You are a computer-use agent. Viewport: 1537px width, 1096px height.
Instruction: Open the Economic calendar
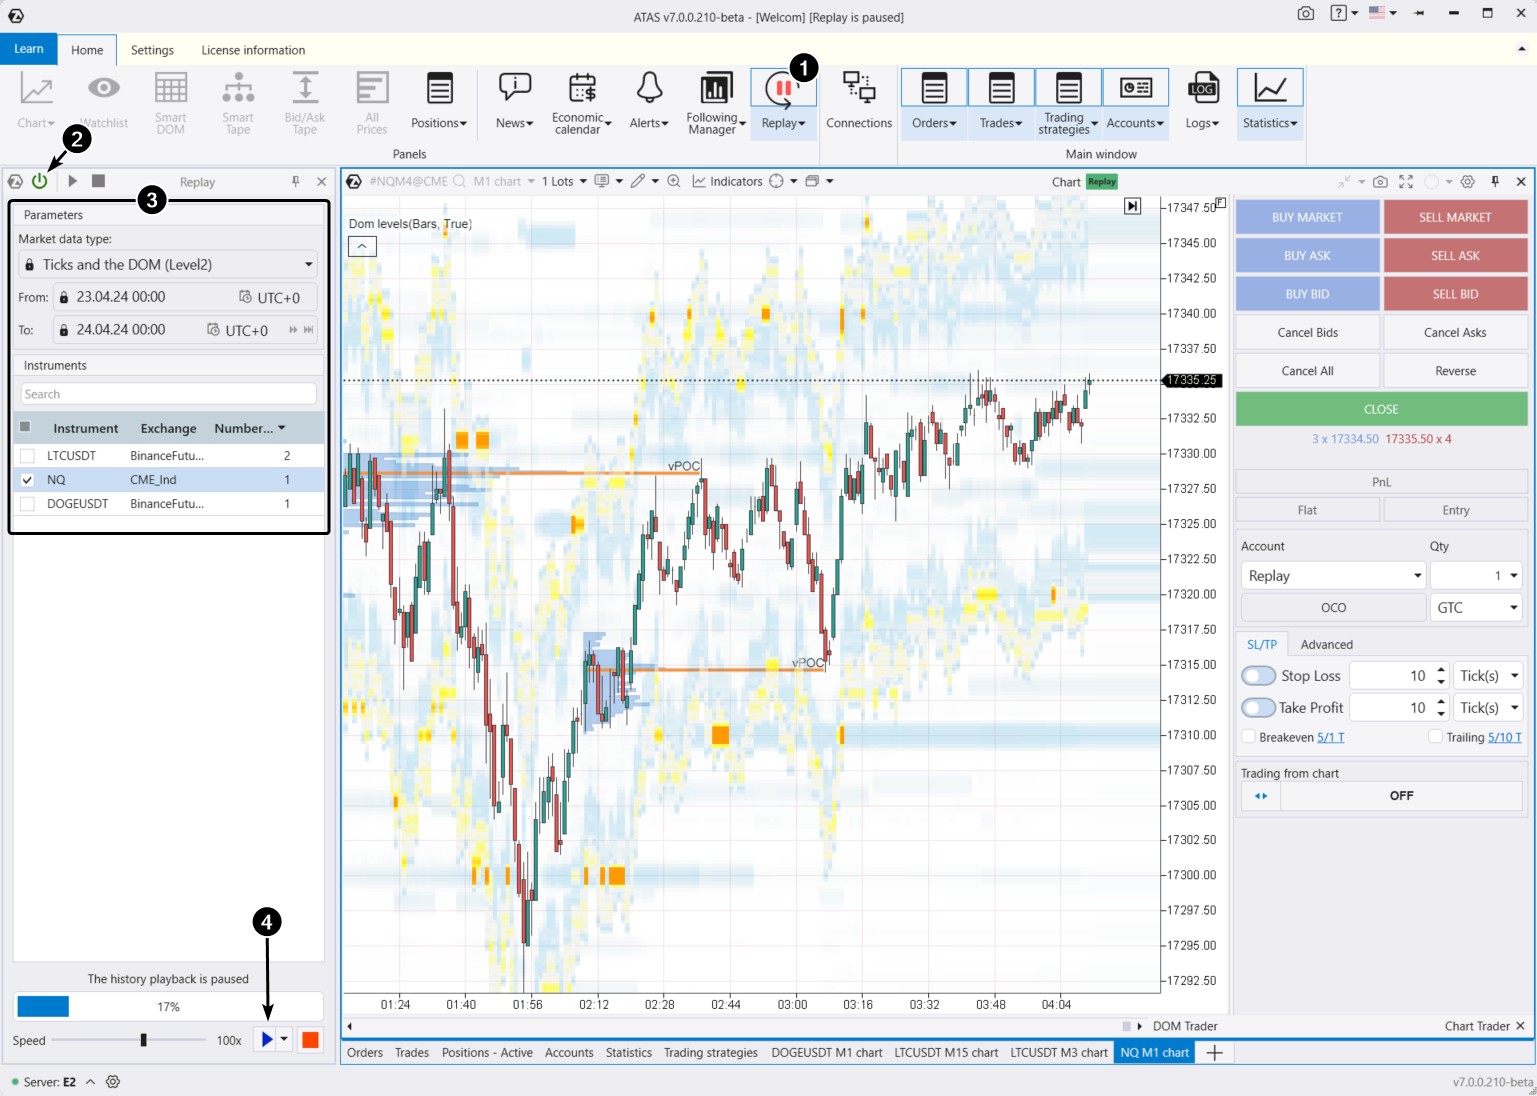580,100
